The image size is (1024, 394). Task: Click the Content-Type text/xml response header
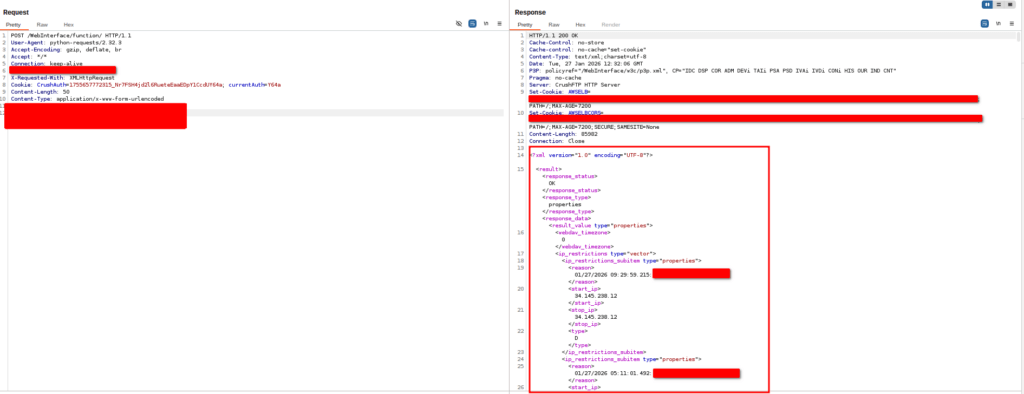coord(587,57)
